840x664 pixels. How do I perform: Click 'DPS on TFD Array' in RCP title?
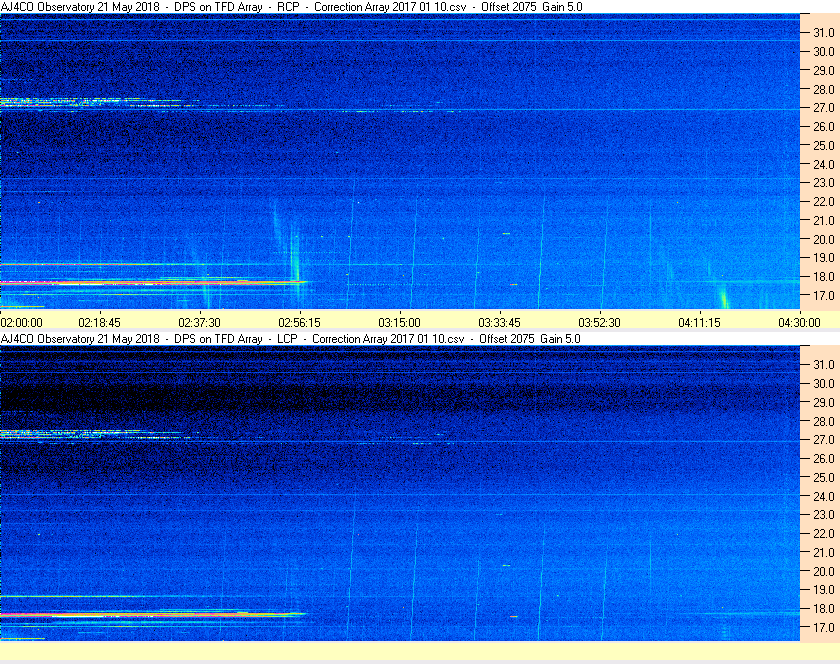tap(218, 7)
